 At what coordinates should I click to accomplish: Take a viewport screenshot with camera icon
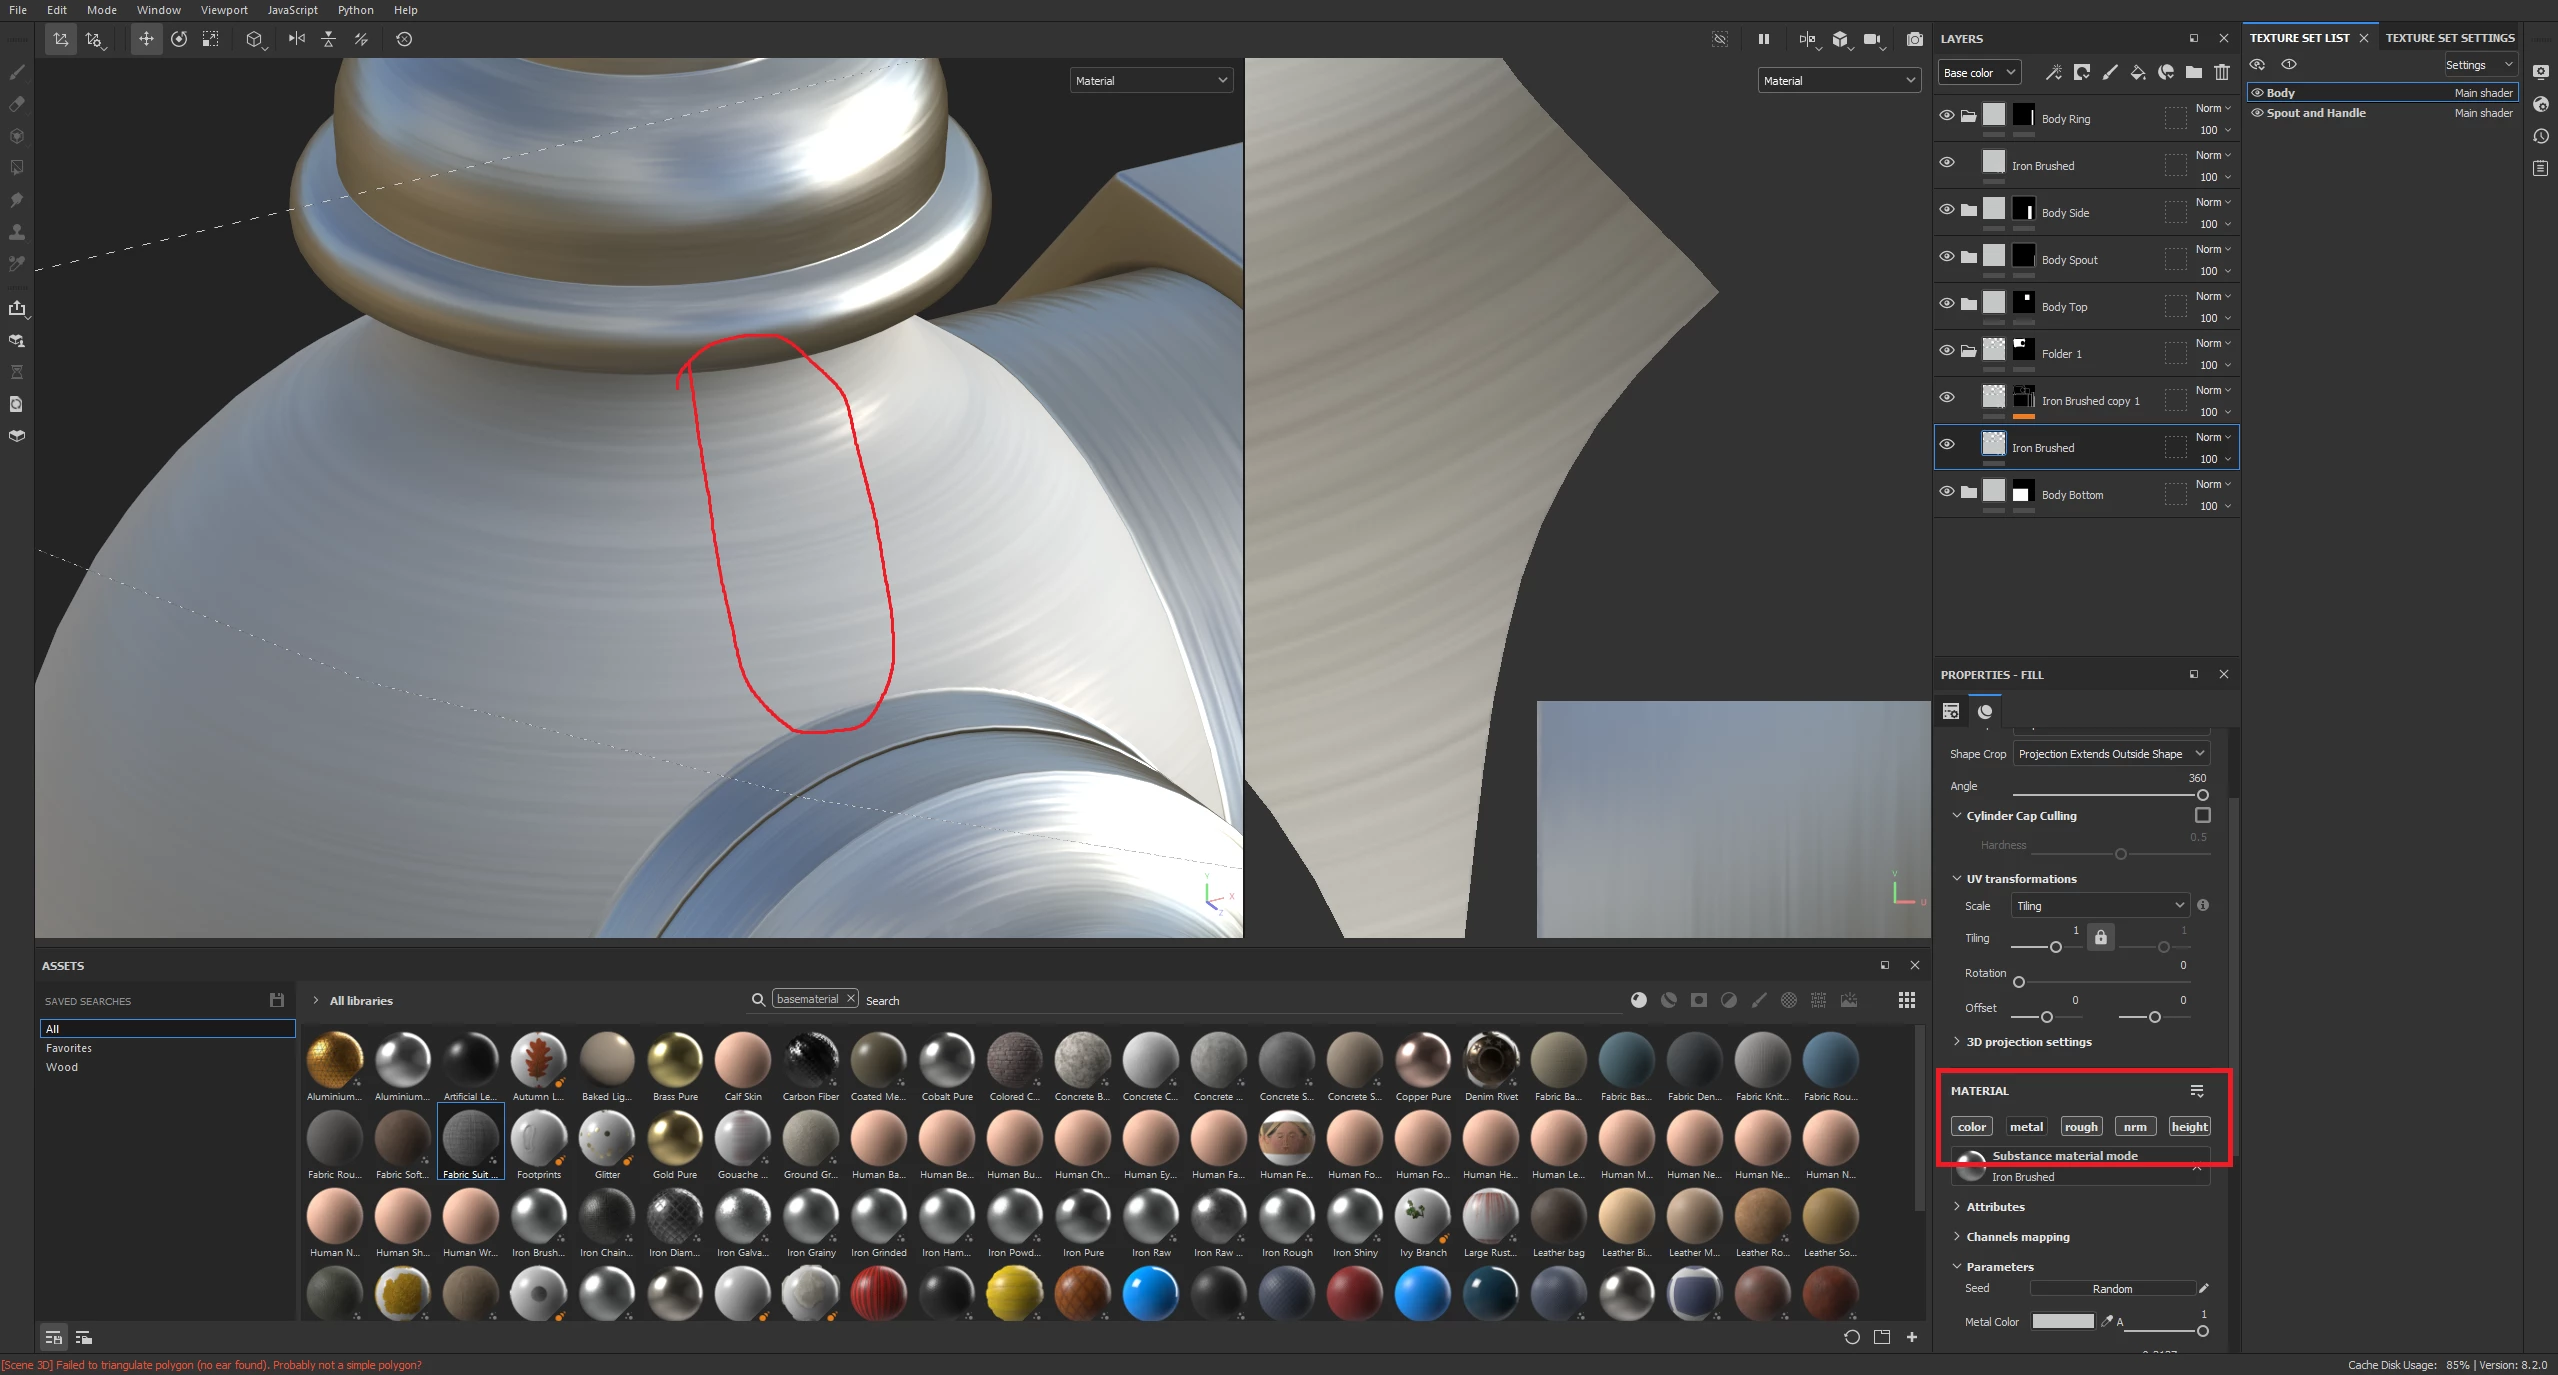pos(1914,39)
